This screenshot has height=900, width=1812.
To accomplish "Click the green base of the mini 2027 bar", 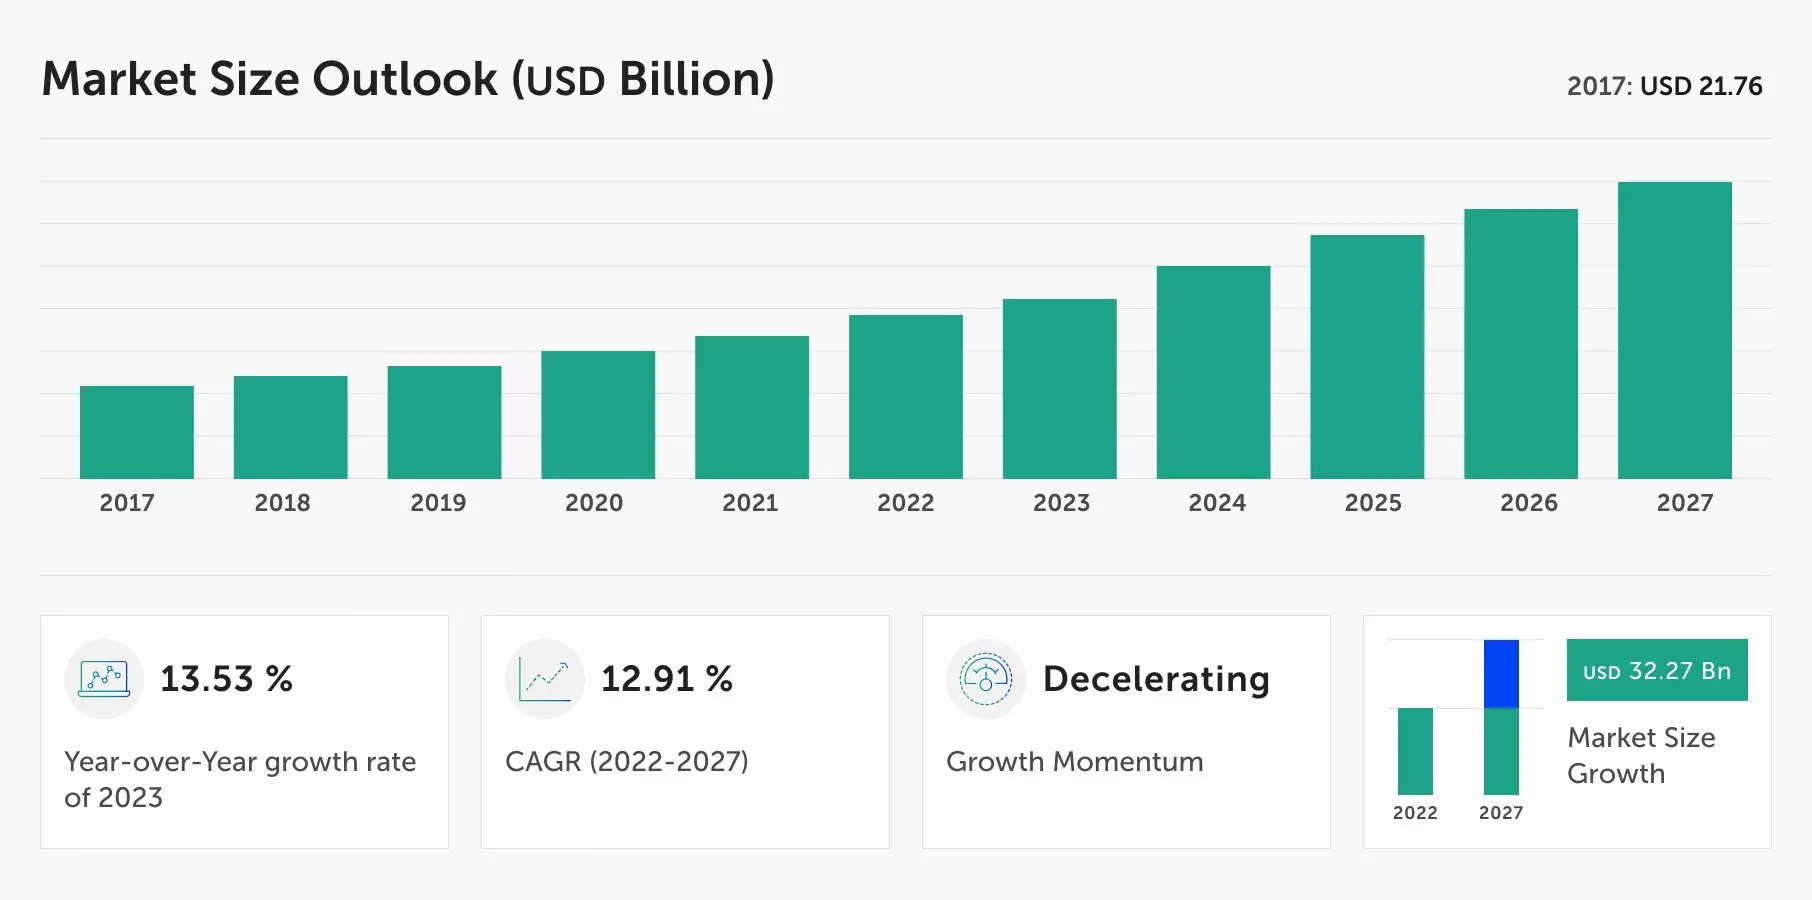I will tap(1501, 751).
